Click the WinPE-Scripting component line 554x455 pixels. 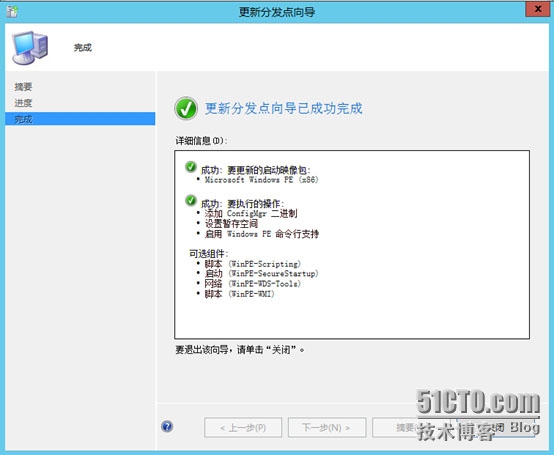click(x=253, y=264)
